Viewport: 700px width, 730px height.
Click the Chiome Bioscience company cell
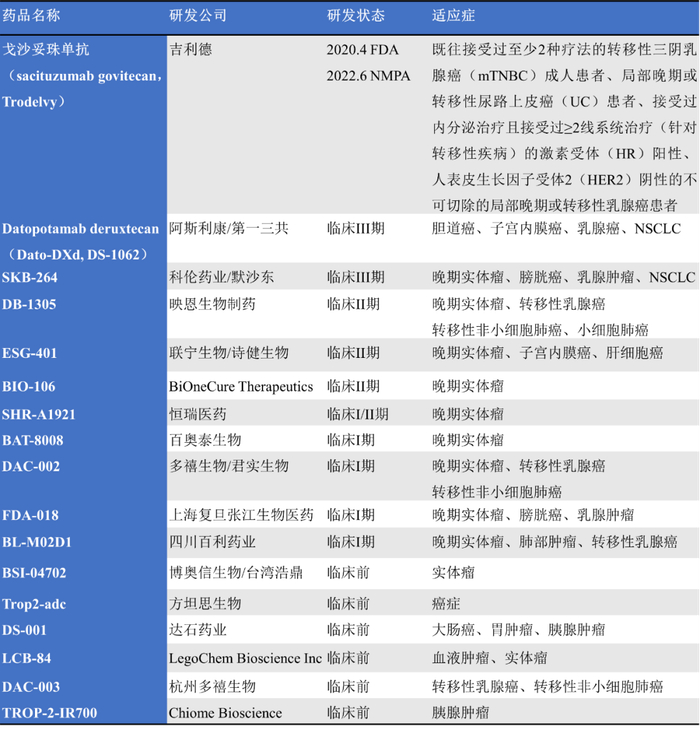tap(225, 713)
